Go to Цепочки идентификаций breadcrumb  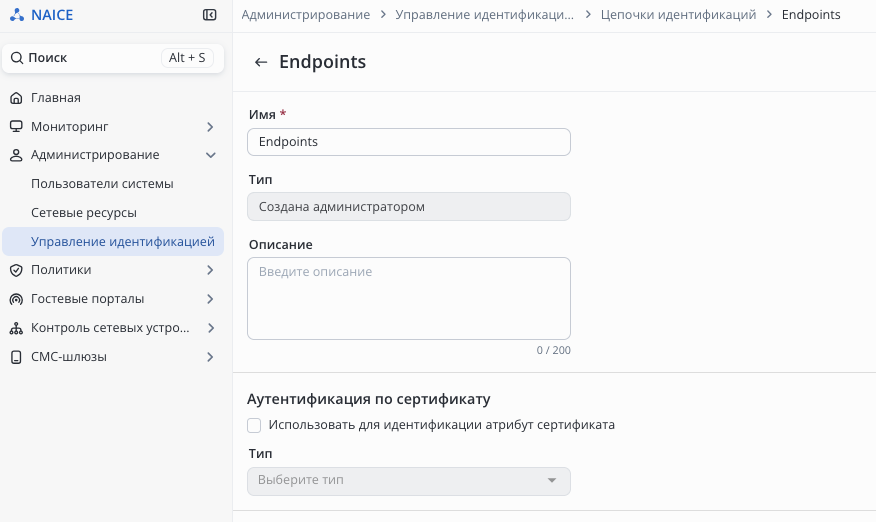(678, 15)
